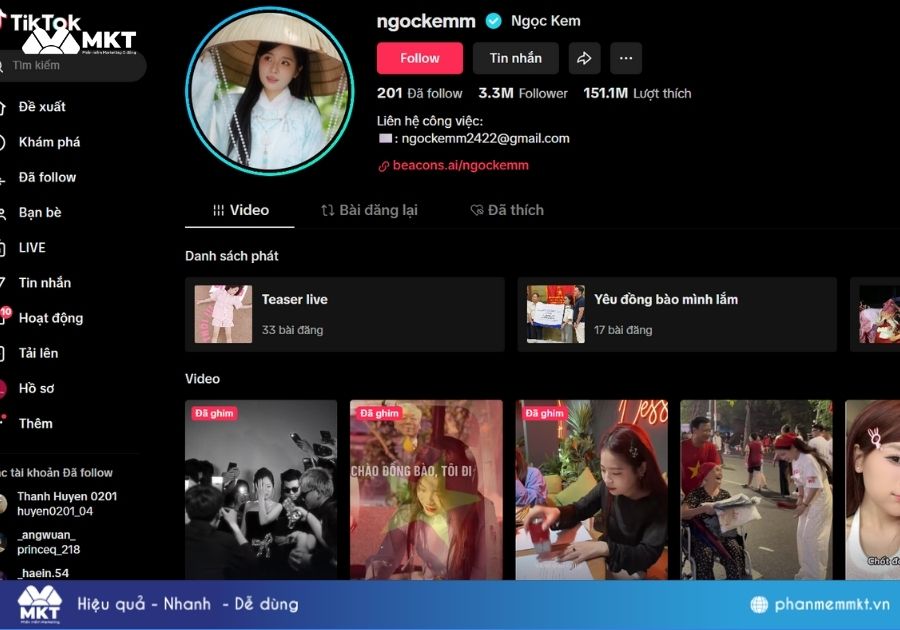Screen dimensions: 900x630
Task: Switch to the Bài đăng lại tab
Action: tap(373, 210)
